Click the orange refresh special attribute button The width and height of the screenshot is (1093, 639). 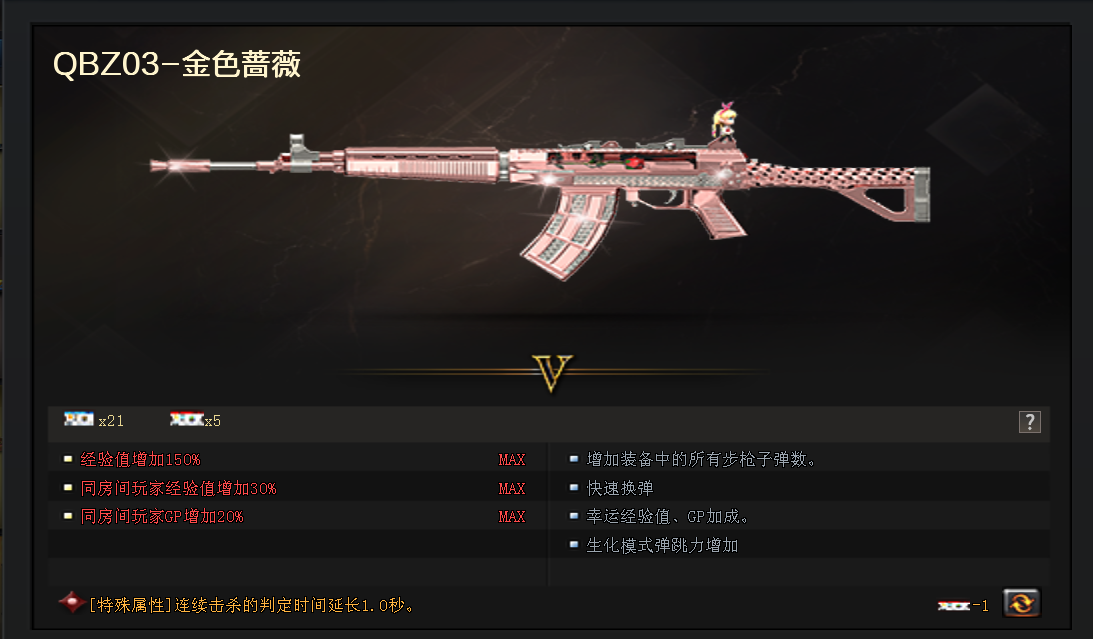tap(1021, 603)
